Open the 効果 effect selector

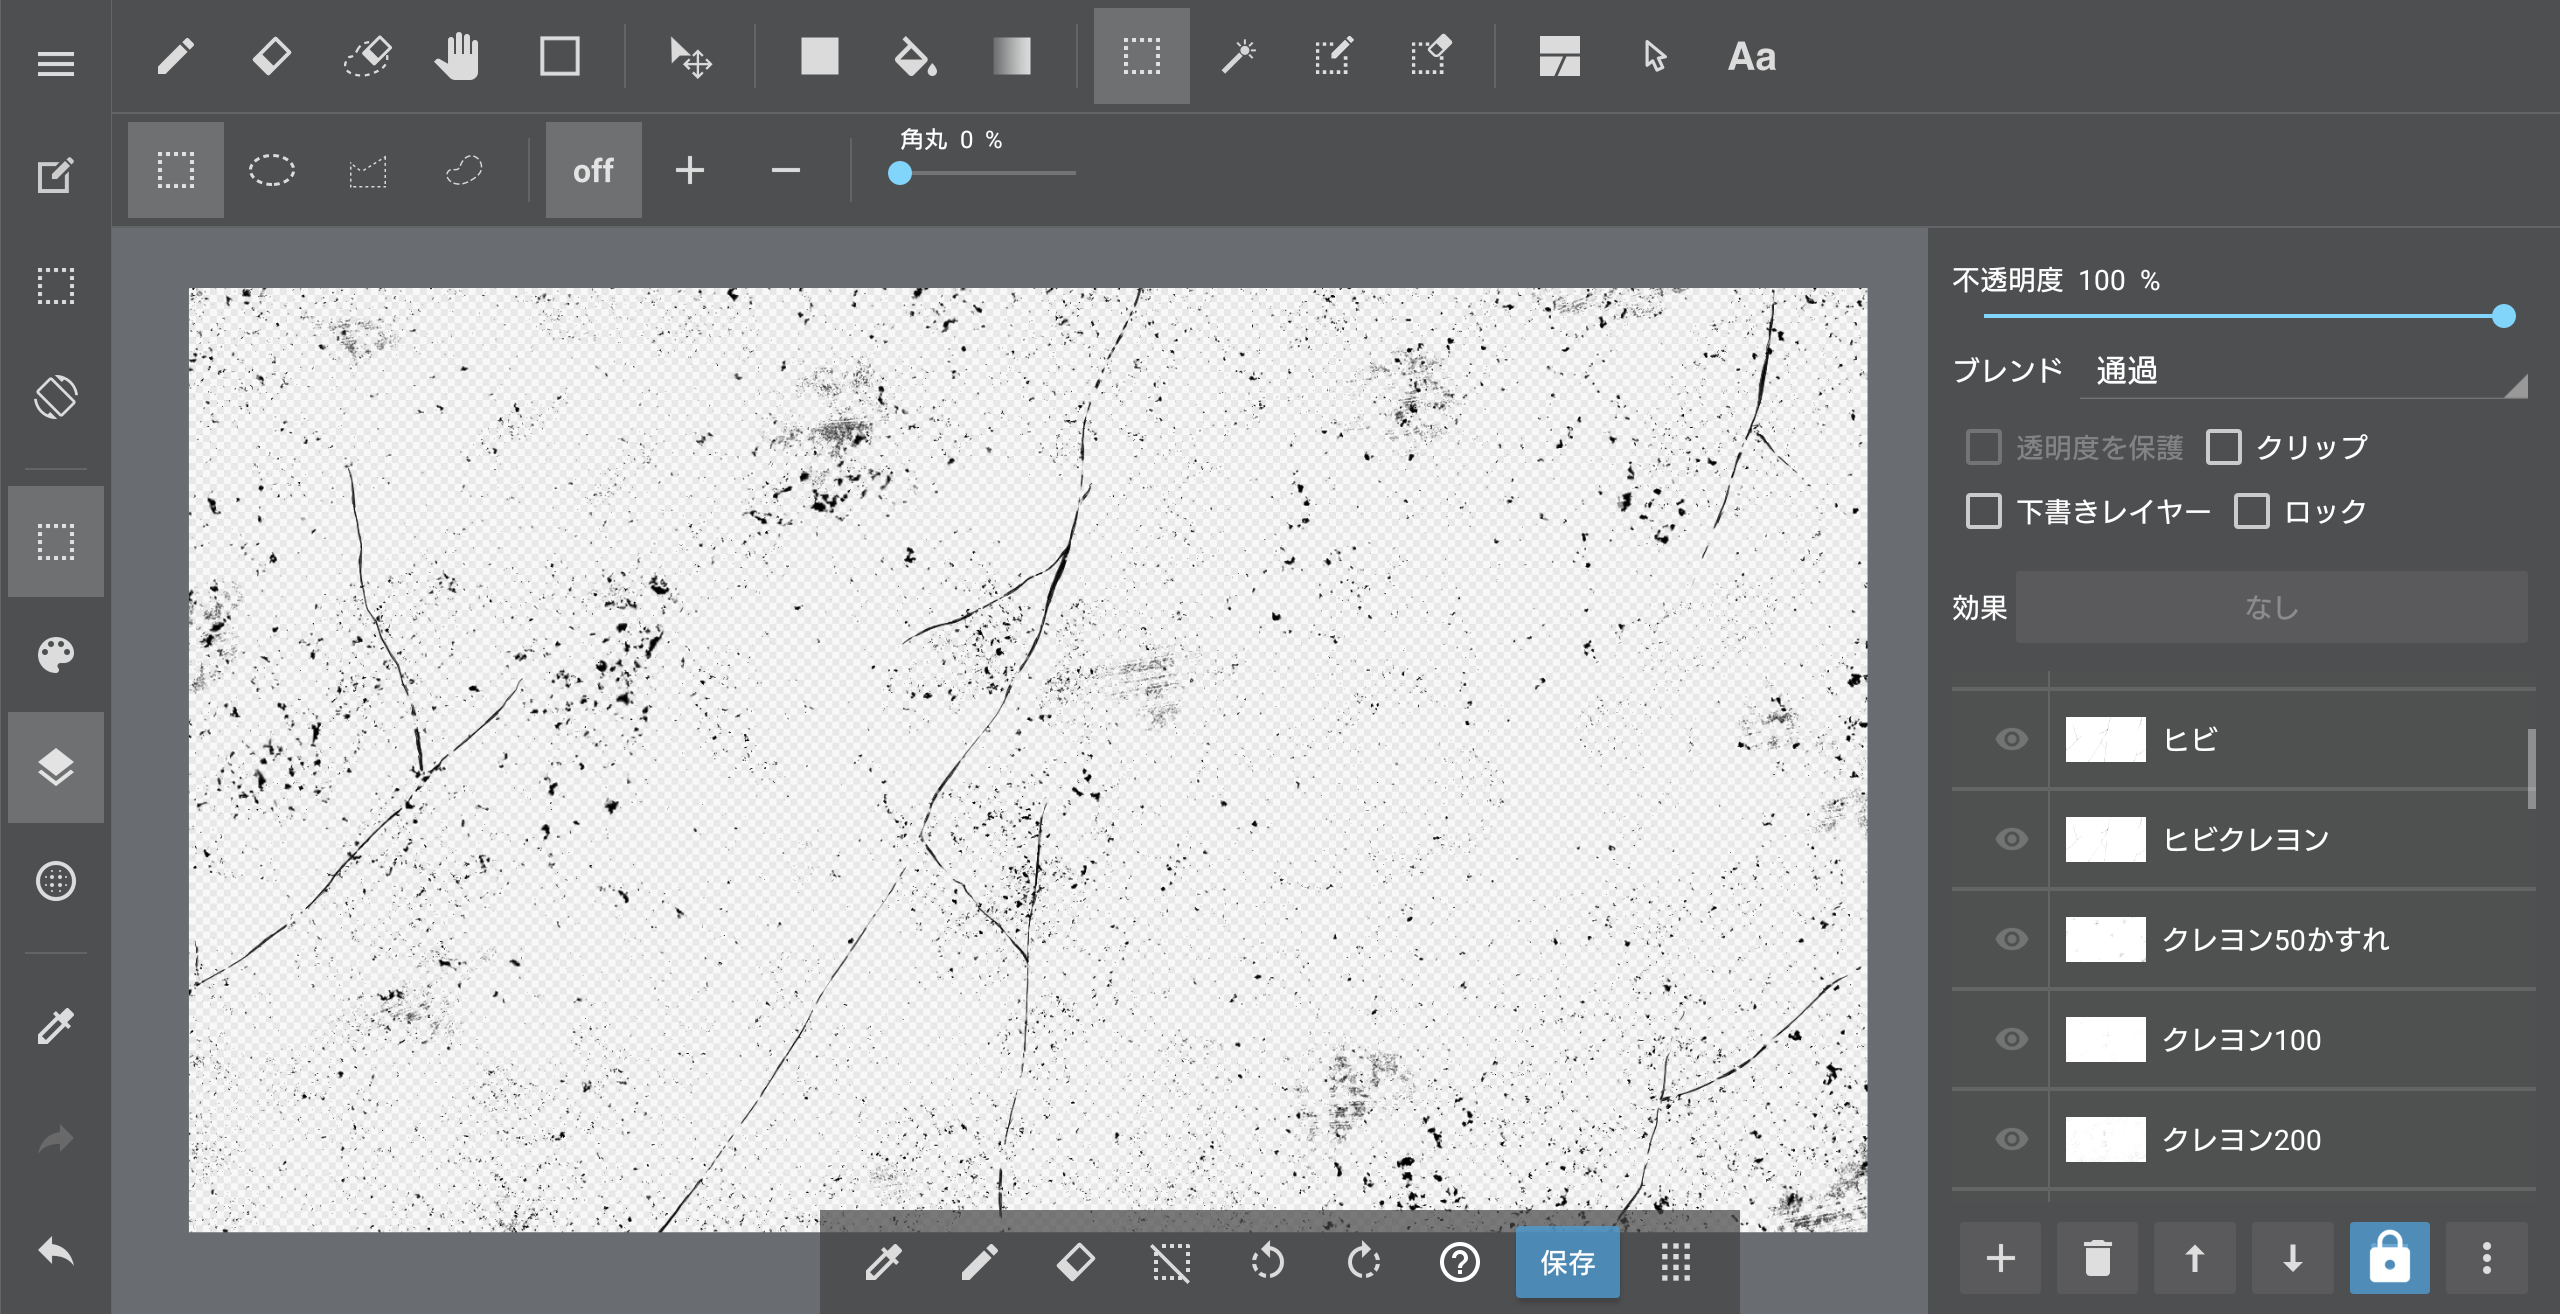(2271, 607)
